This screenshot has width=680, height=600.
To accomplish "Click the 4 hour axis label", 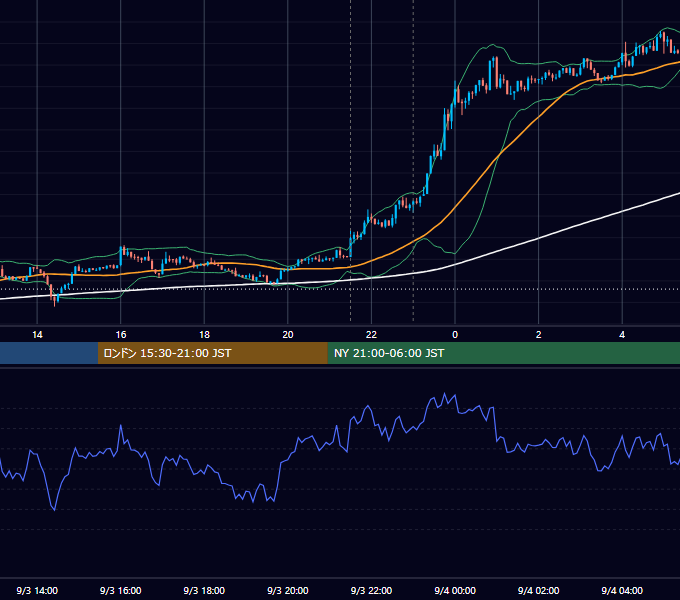I will [x=622, y=335].
